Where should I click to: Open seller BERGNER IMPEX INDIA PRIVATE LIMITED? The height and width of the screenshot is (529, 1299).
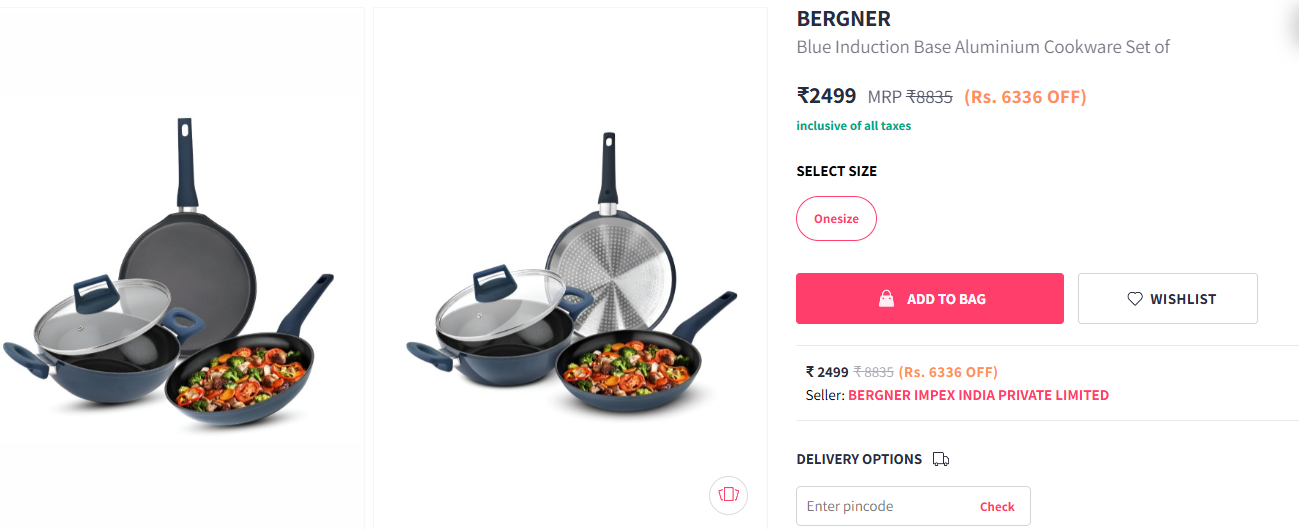[978, 395]
